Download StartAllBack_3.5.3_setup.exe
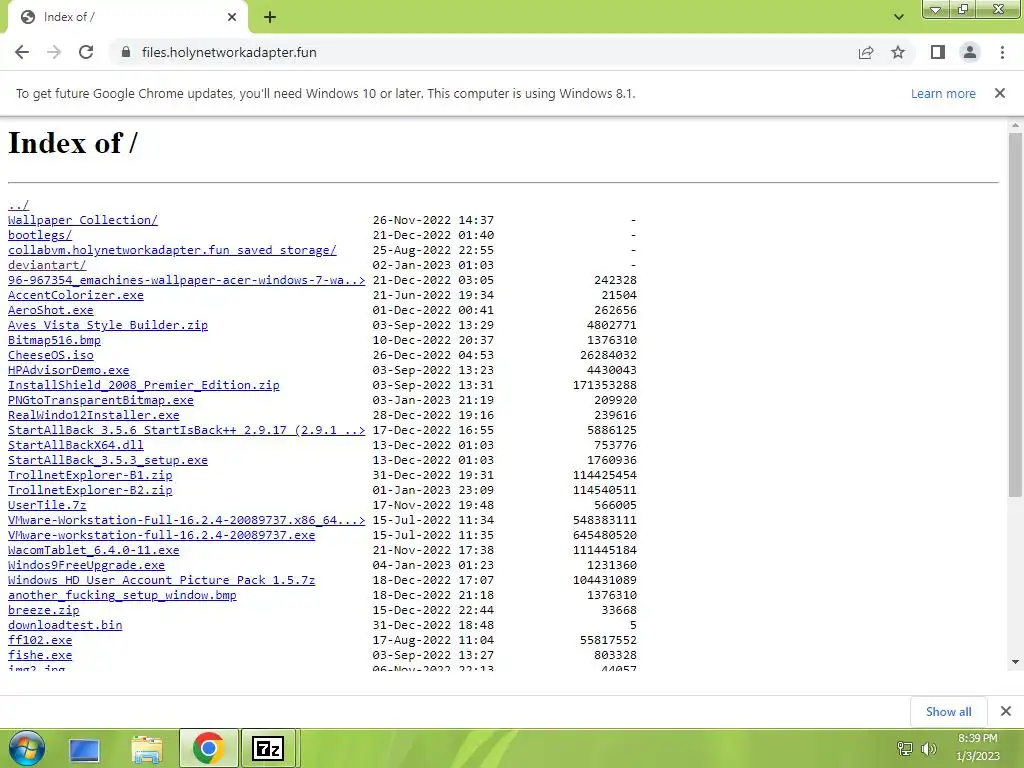 point(108,460)
